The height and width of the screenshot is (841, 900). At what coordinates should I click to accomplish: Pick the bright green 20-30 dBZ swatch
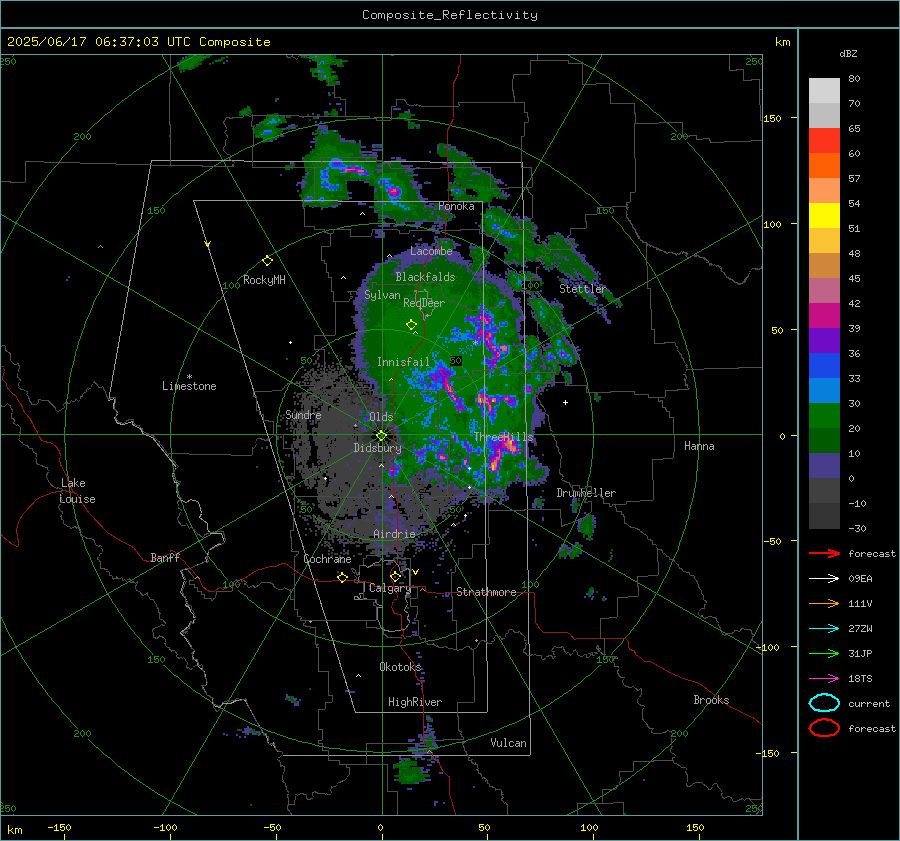pyautogui.click(x=824, y=416)
